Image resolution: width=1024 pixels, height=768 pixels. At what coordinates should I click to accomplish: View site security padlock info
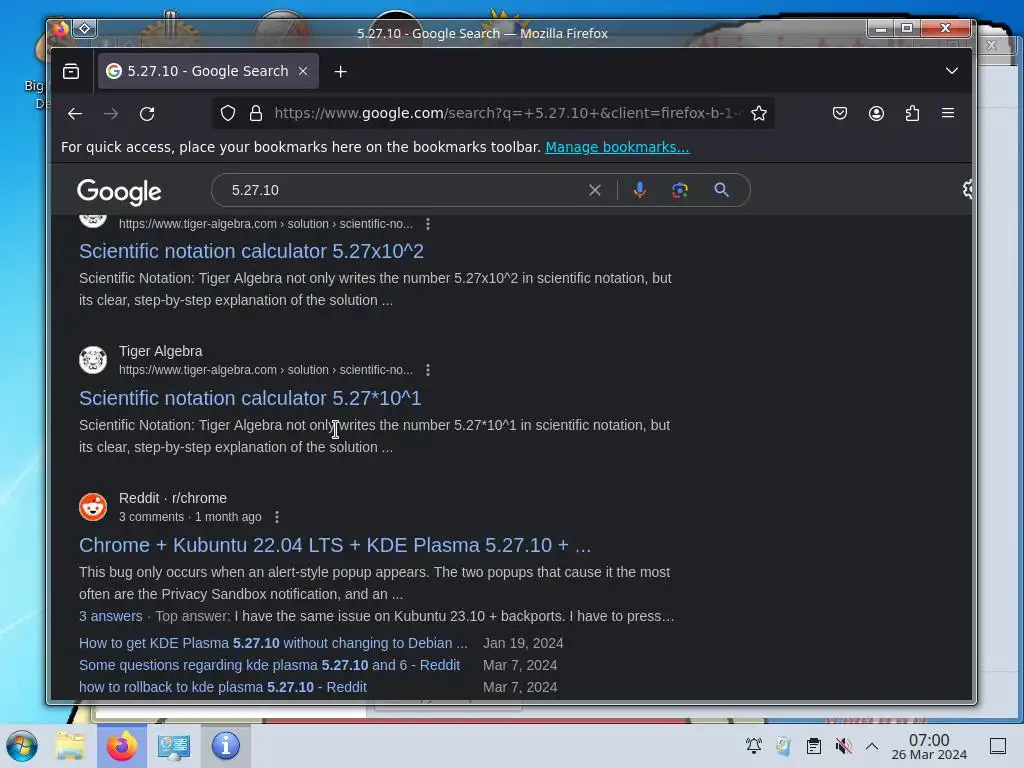pos(256,114)
